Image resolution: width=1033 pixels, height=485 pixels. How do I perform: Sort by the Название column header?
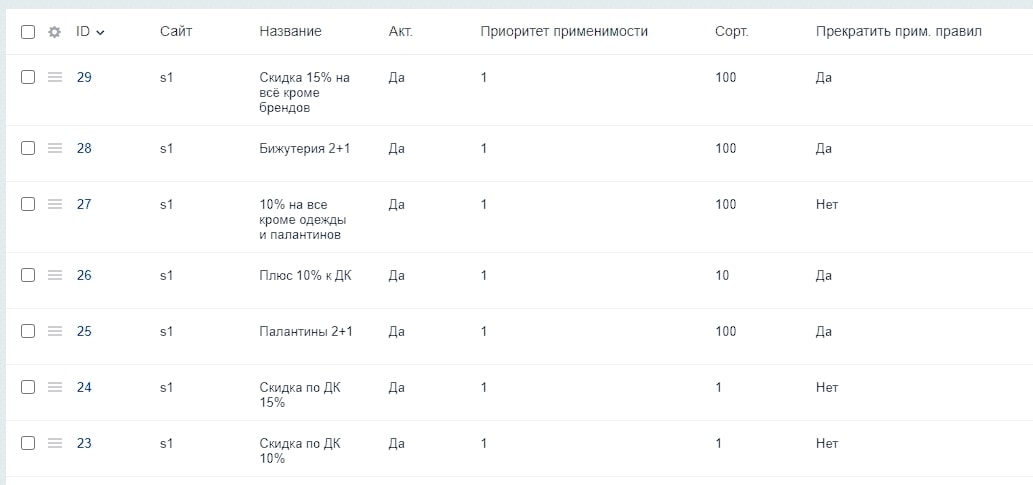point(290,31)
